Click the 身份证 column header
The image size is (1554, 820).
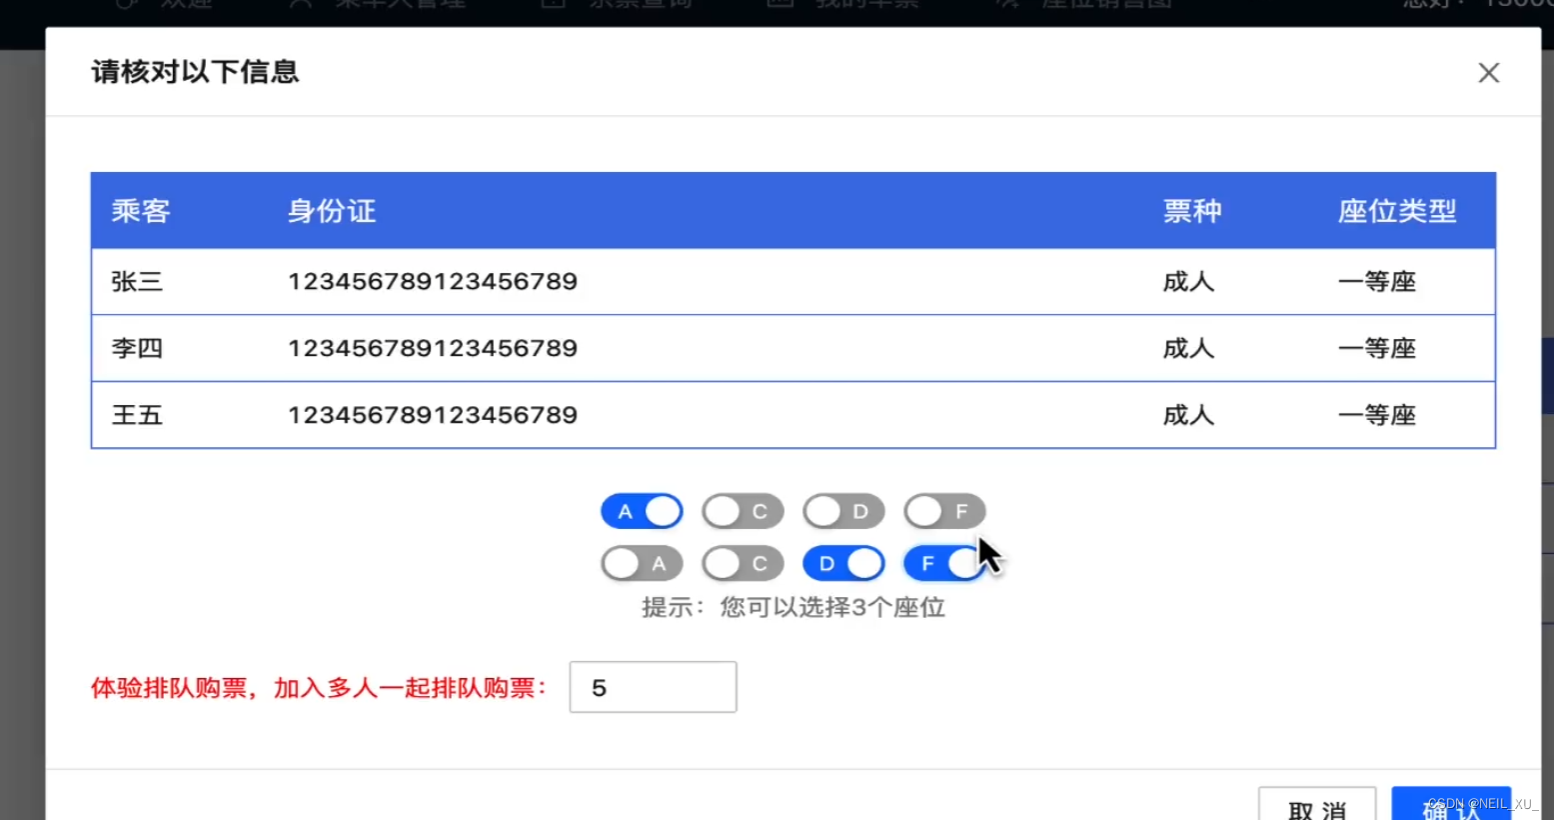tap(332, 211)
